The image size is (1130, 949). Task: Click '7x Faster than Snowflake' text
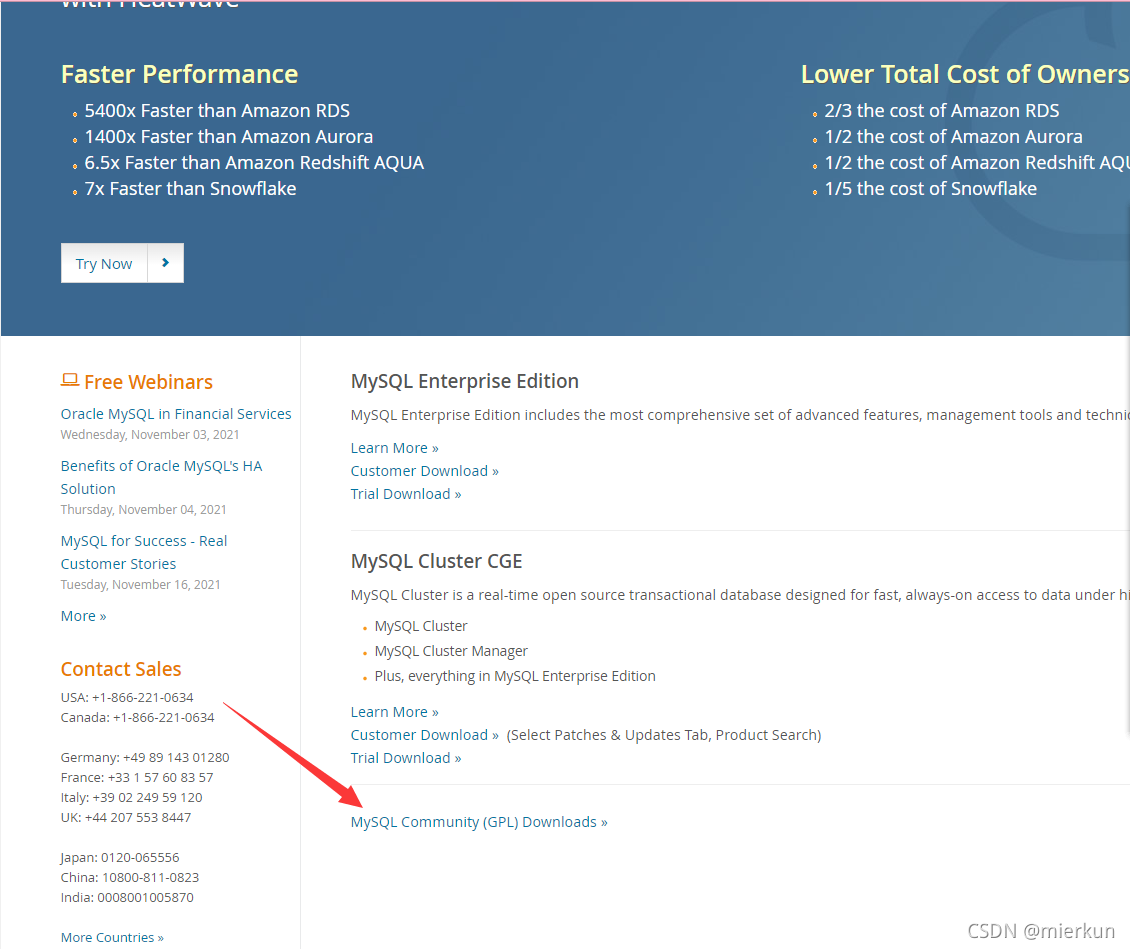[190, 189]
